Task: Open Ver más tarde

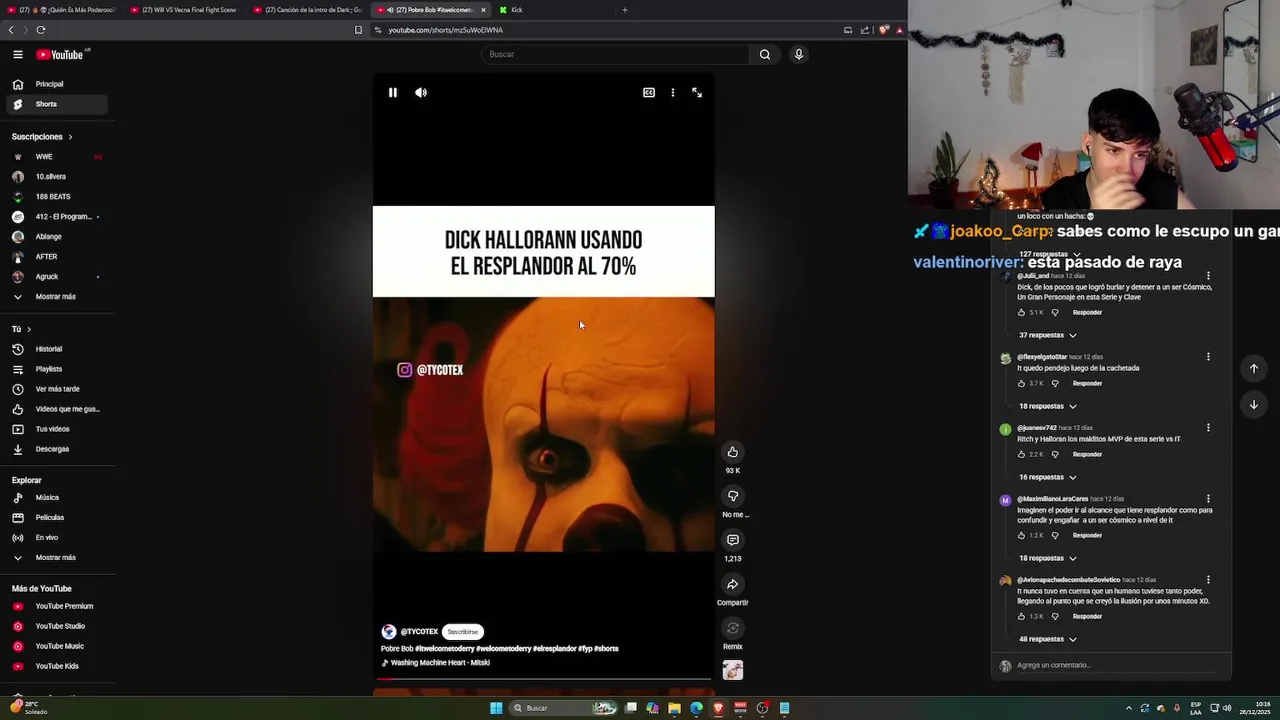Action: pos(56,389)
